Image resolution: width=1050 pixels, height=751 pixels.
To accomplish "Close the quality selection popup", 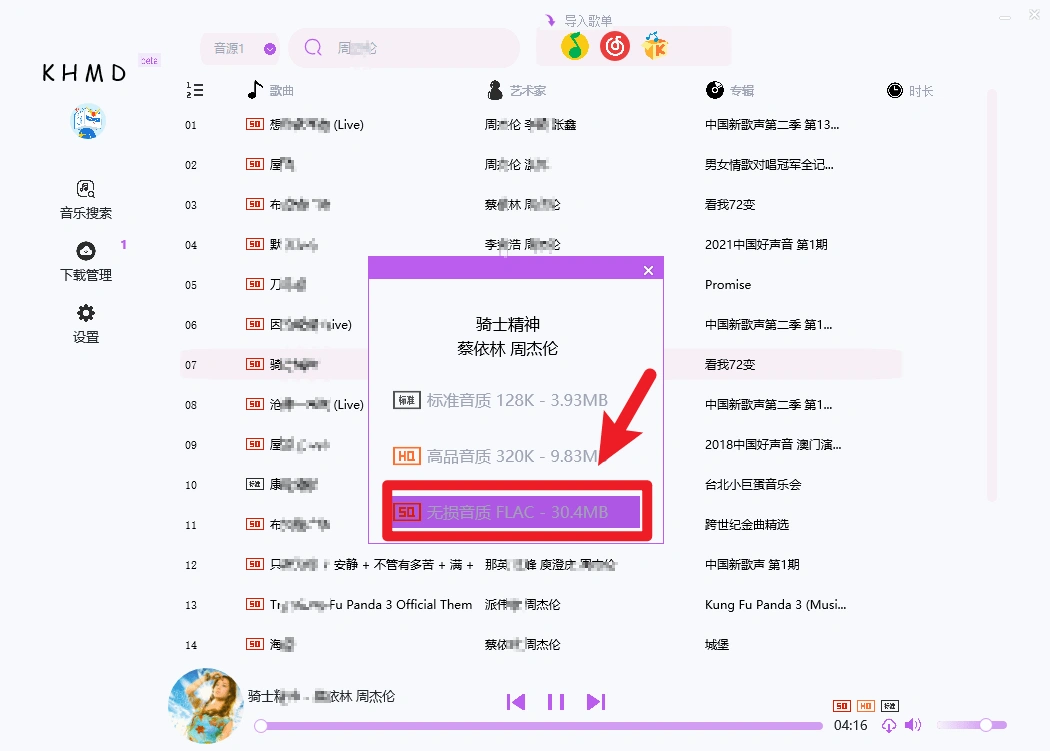I will click(x=648, y=270).
